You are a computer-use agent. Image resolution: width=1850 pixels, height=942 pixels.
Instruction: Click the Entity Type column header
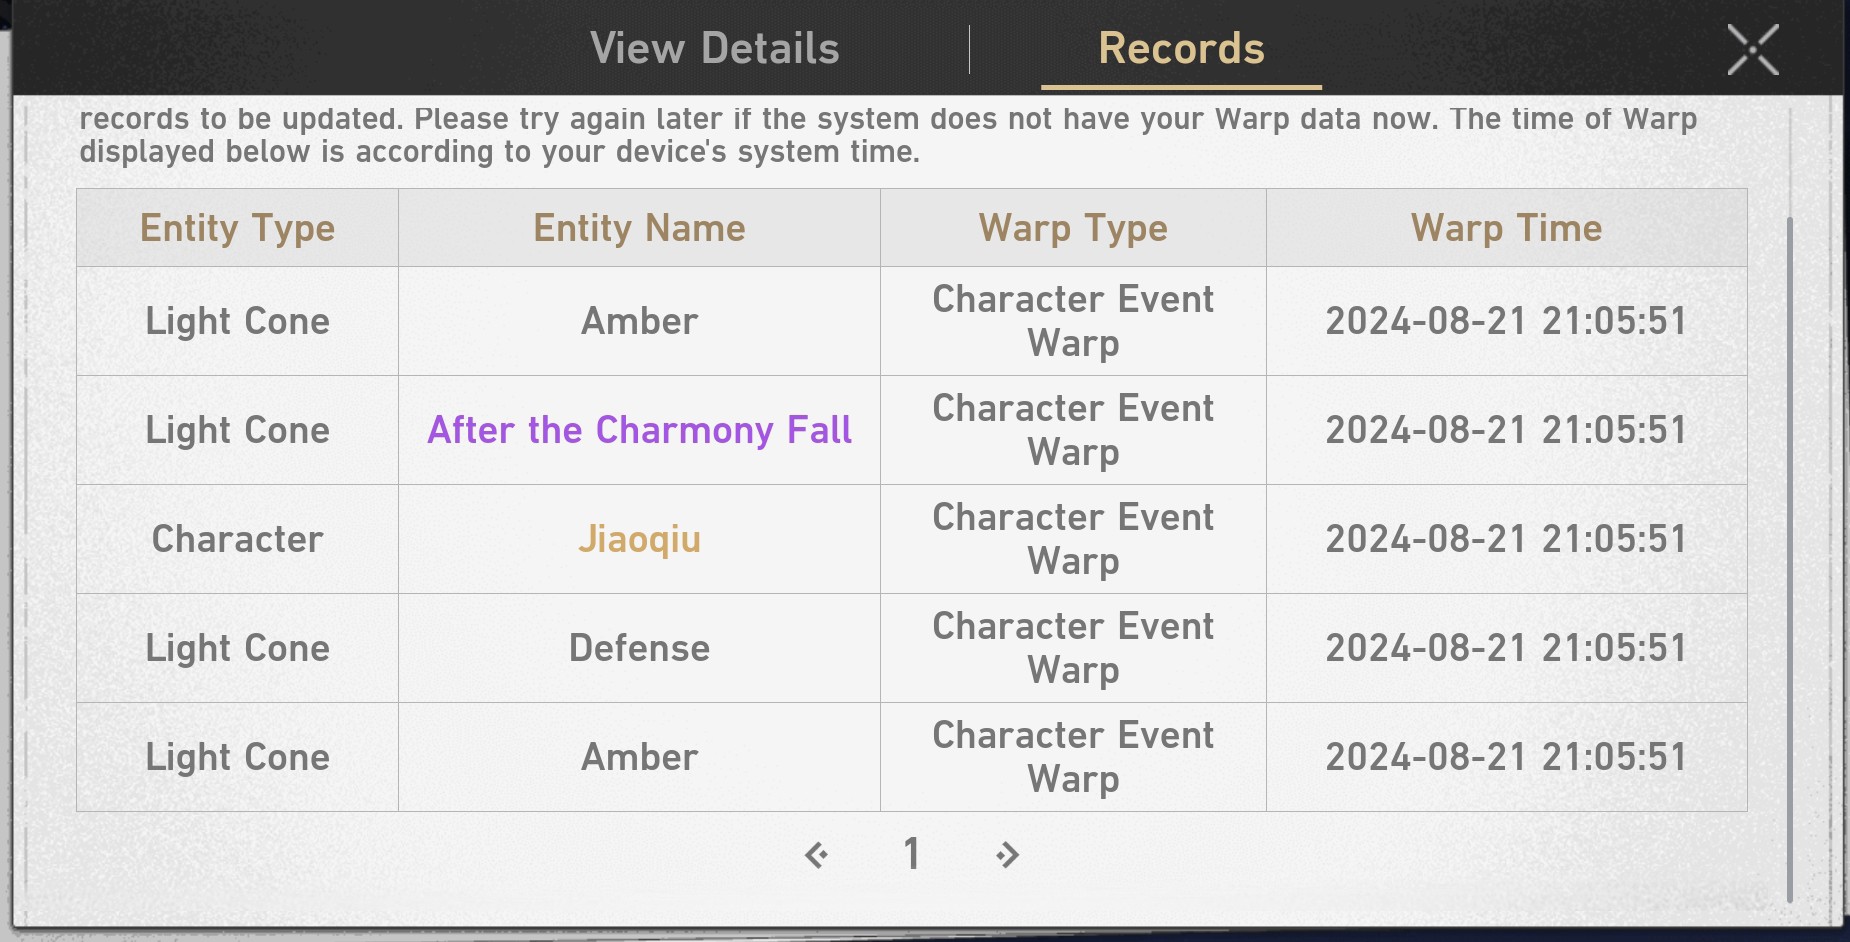pos(237,228)
